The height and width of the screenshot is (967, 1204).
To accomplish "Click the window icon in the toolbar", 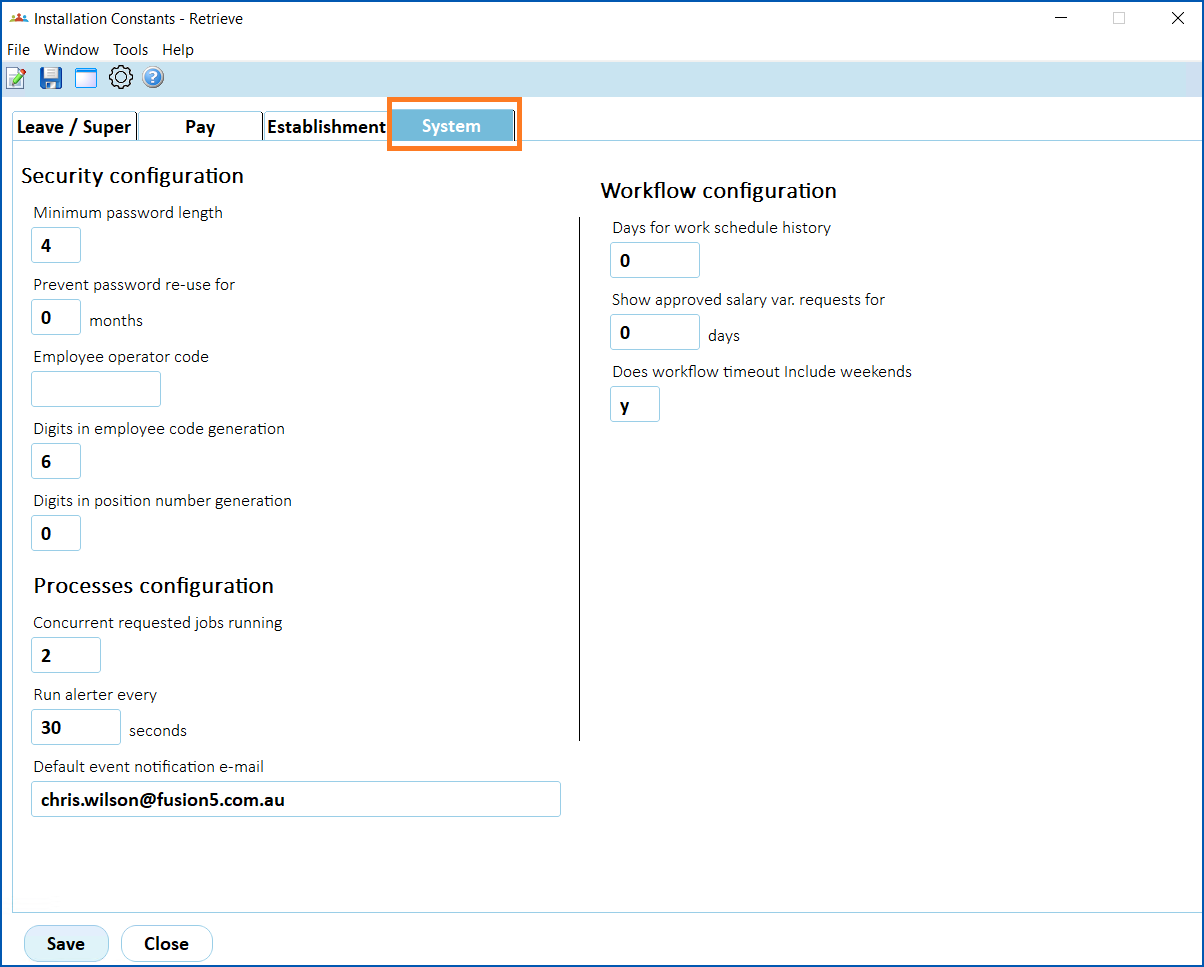I will [x=86, y=78].
